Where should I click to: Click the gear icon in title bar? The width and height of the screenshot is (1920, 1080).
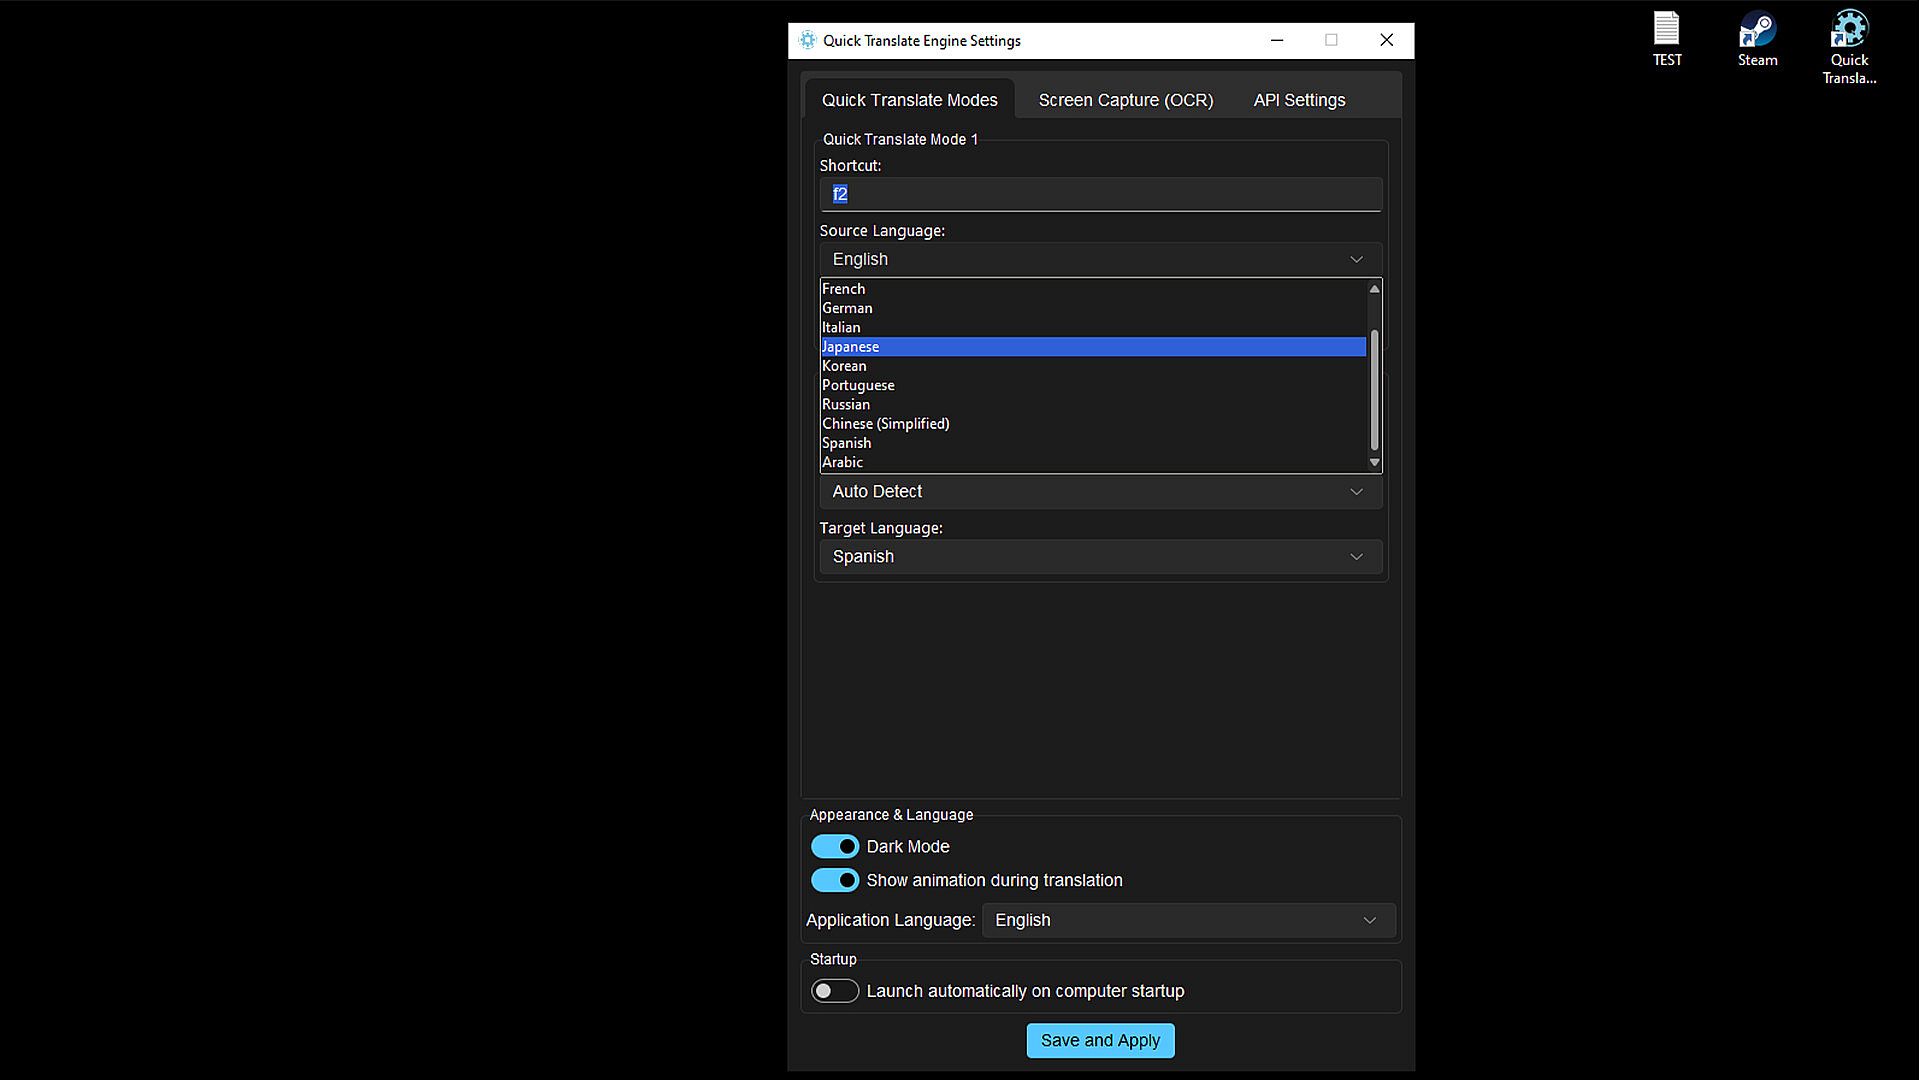pyautogui.click(x=807, y=40)
